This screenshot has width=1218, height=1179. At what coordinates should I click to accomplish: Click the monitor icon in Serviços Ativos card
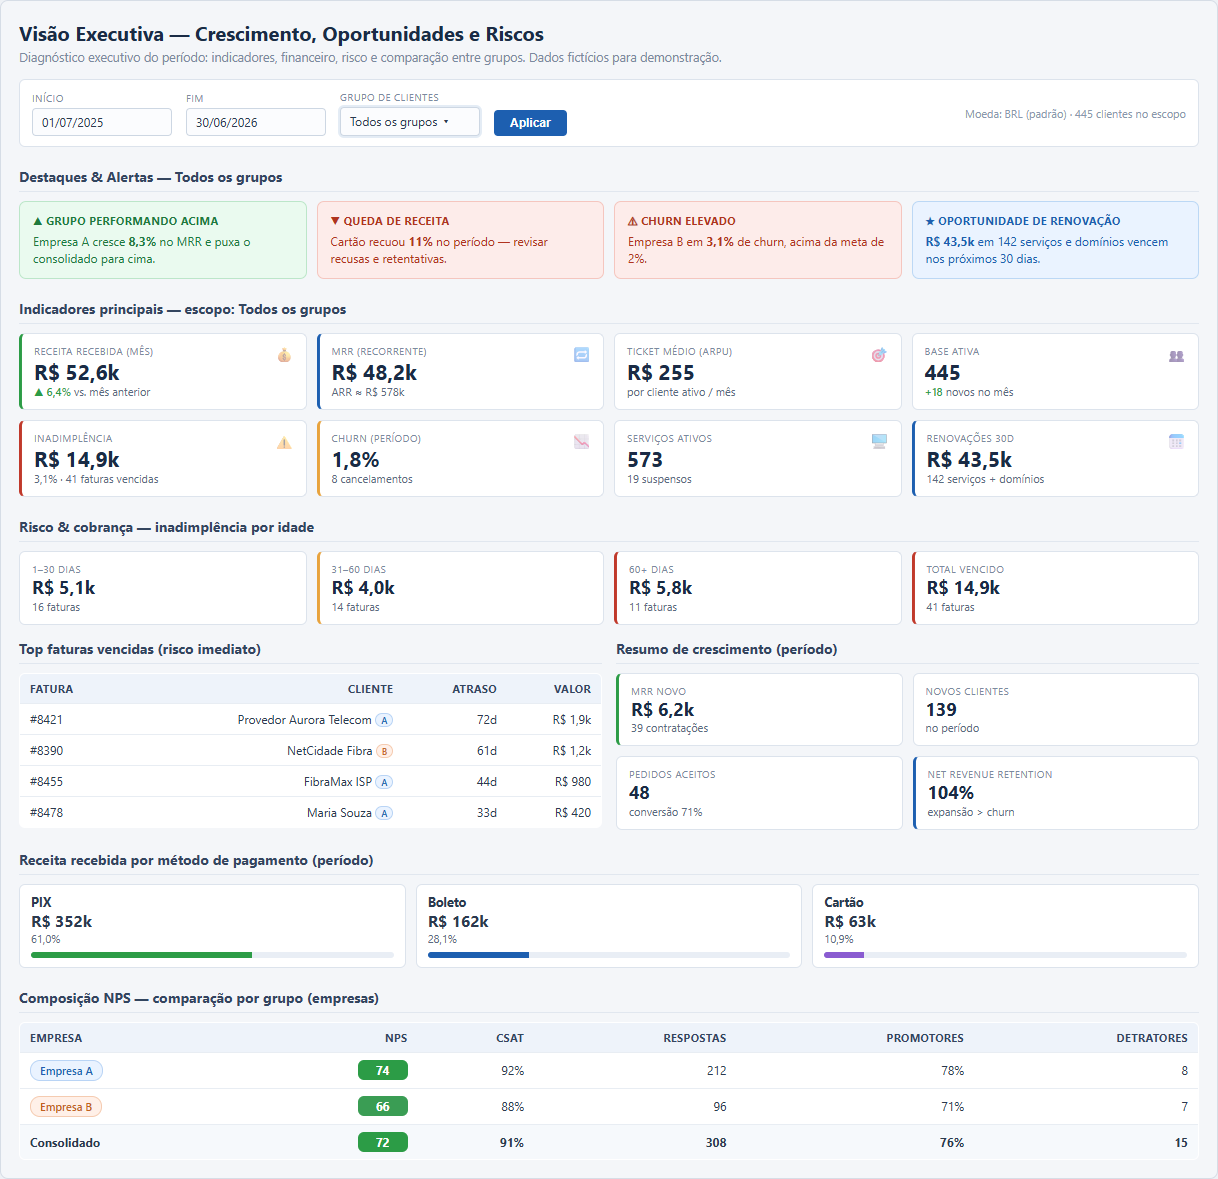879,442
